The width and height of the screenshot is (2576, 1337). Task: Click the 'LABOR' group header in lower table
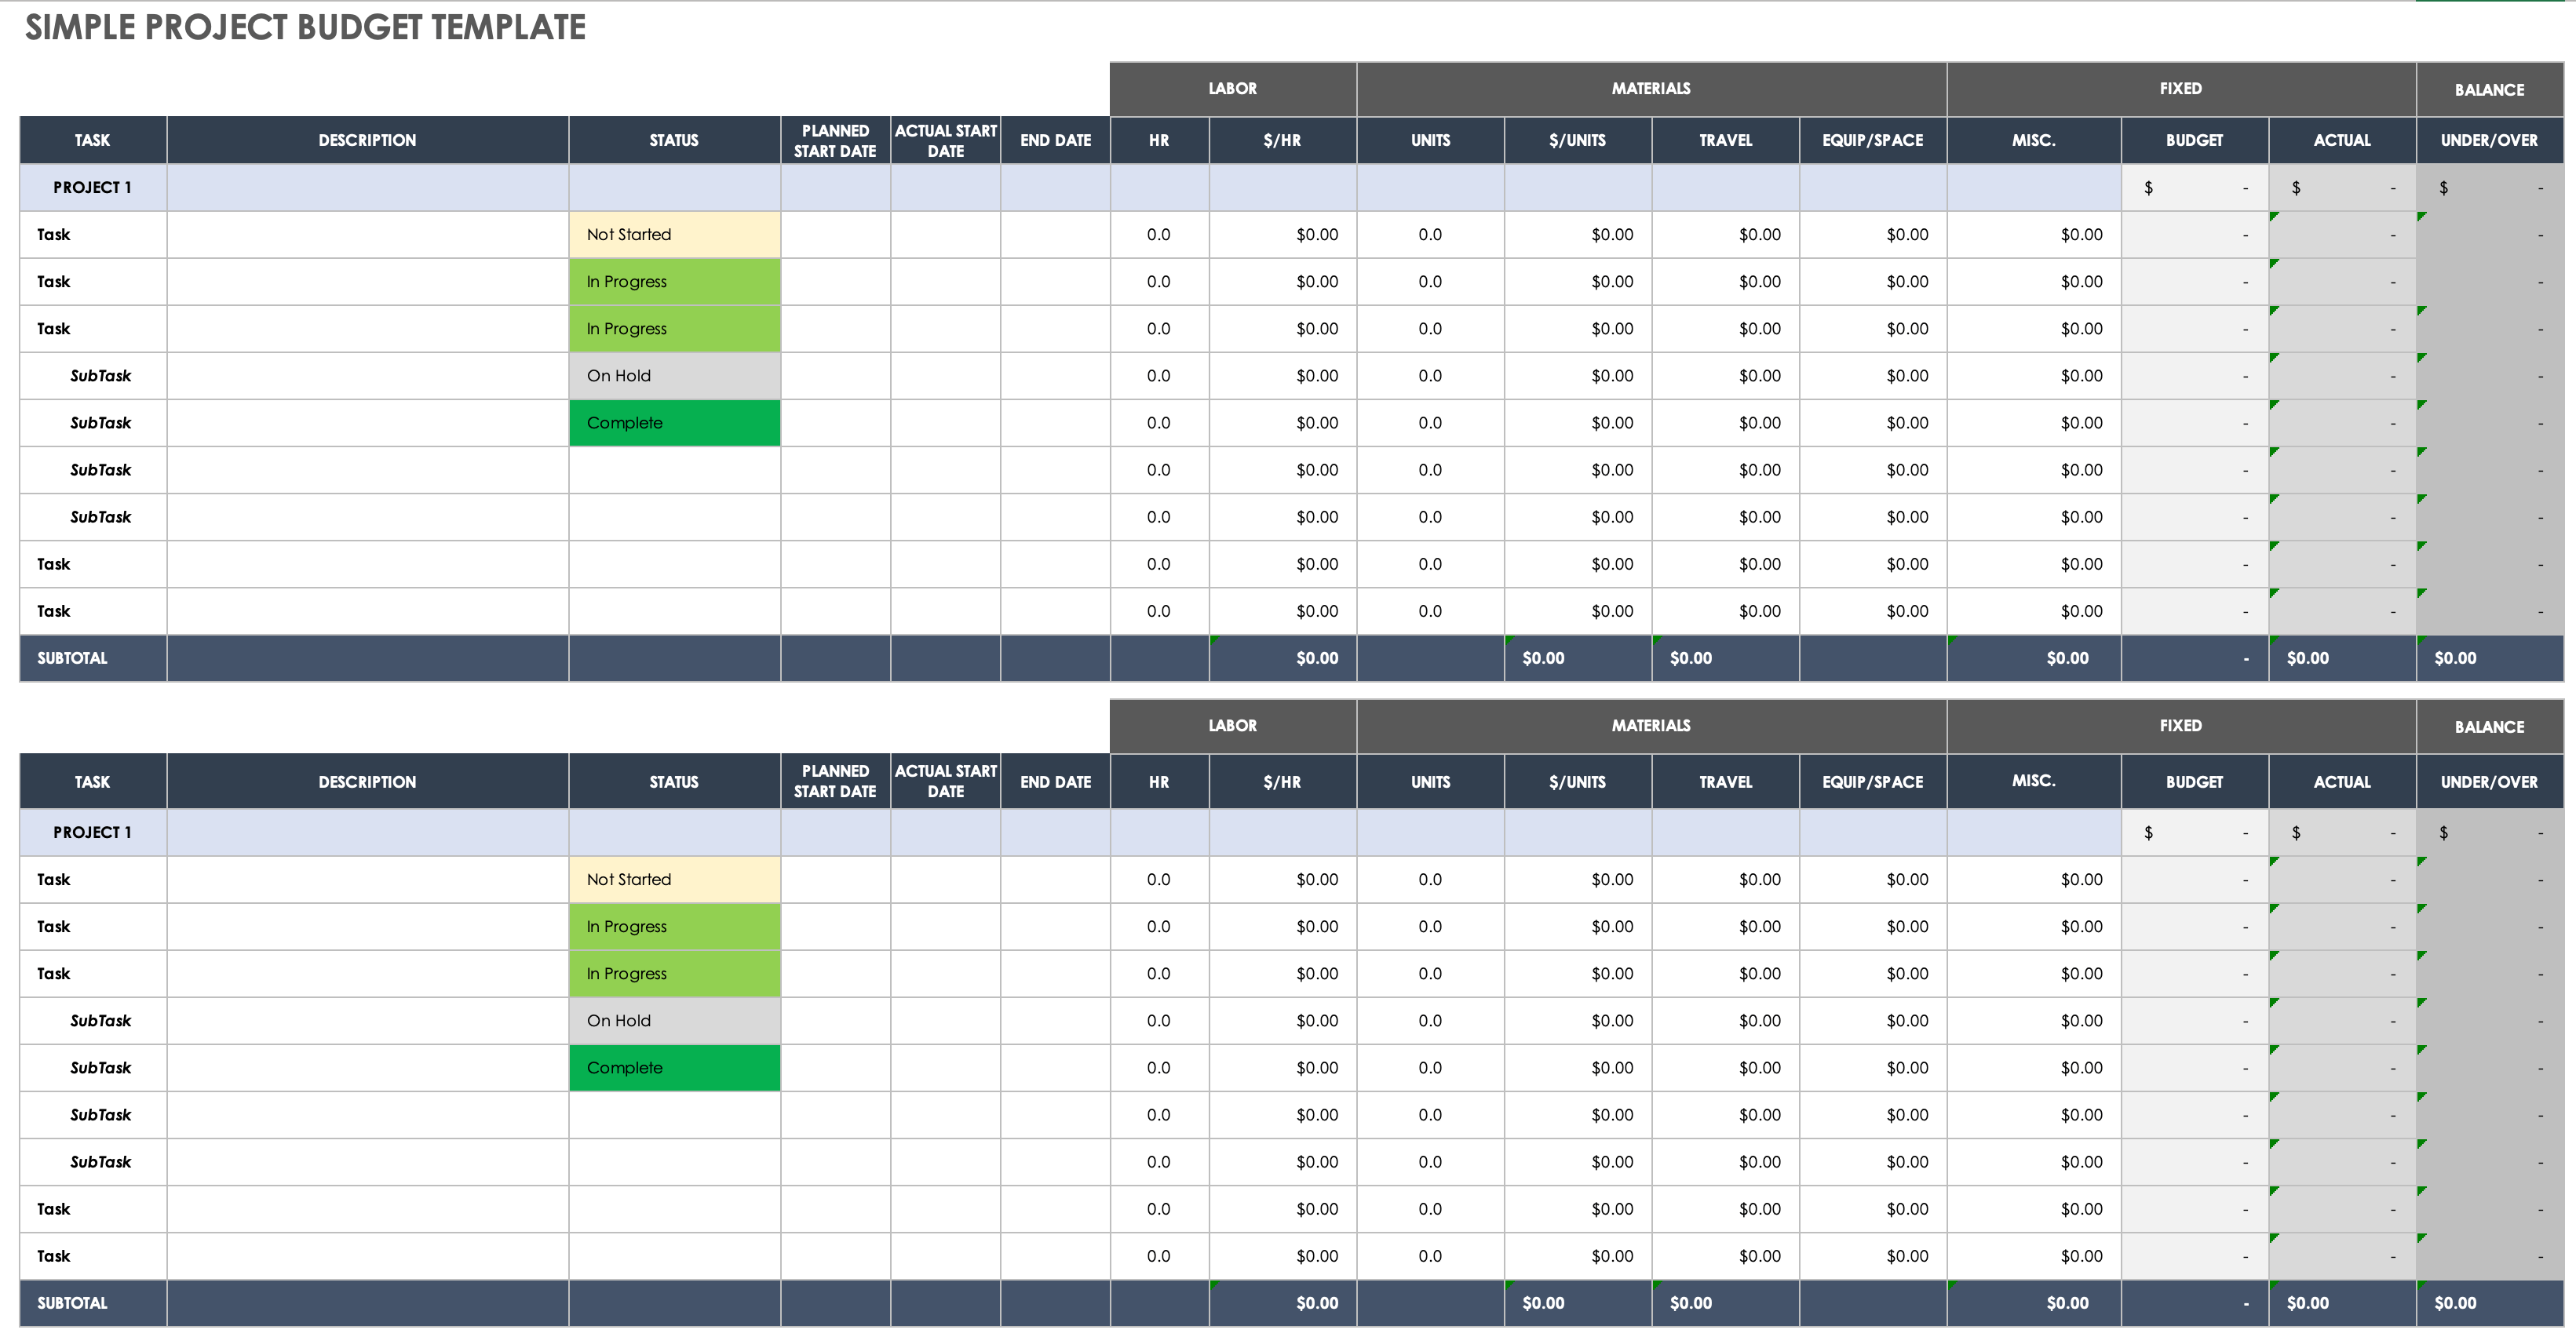1233,726
